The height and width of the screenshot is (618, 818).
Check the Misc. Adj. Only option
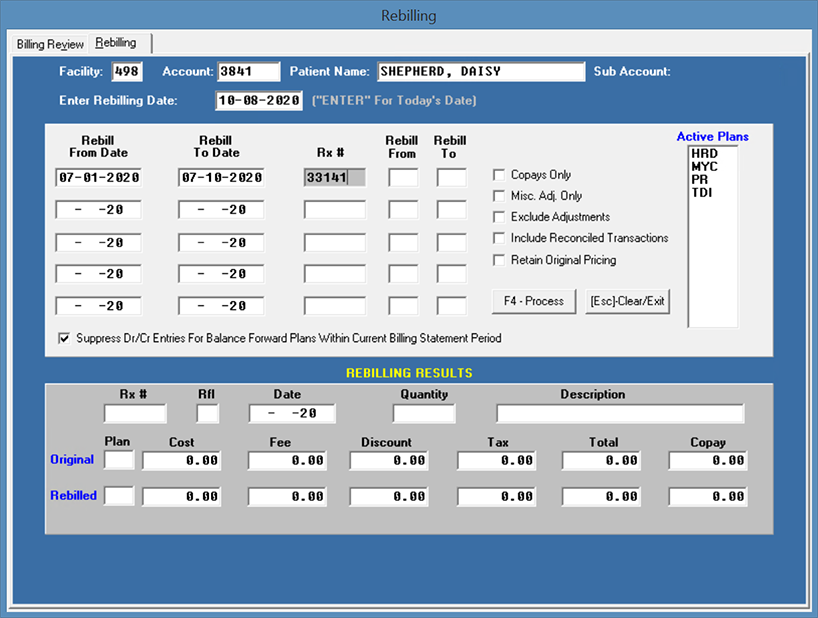(500, 196)
